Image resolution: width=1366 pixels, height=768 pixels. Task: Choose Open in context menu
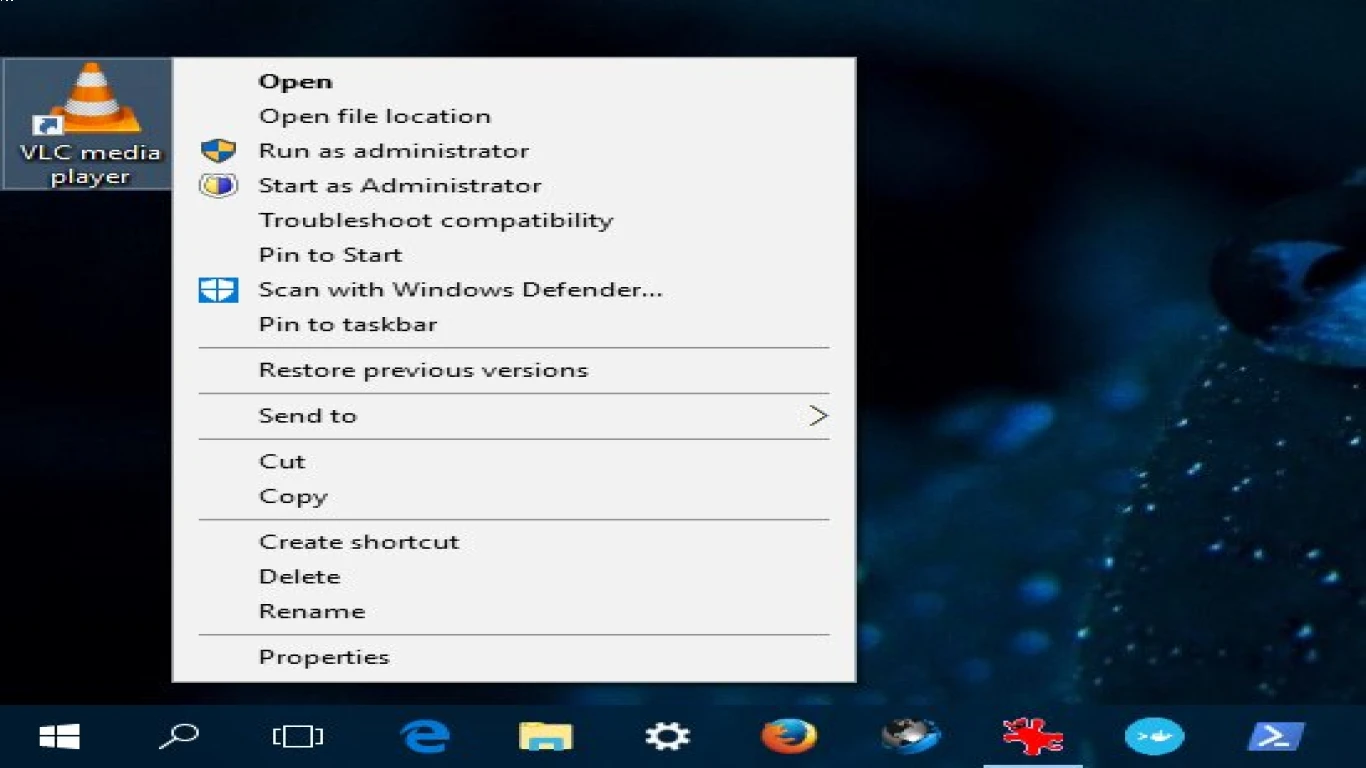click(296, 82)
